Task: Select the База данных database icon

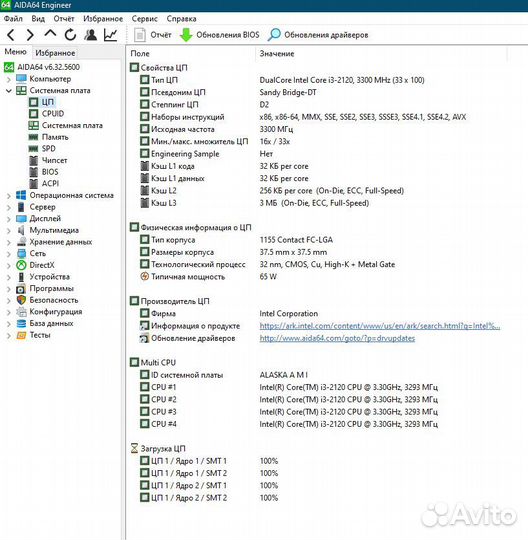Action: [21, 323]
